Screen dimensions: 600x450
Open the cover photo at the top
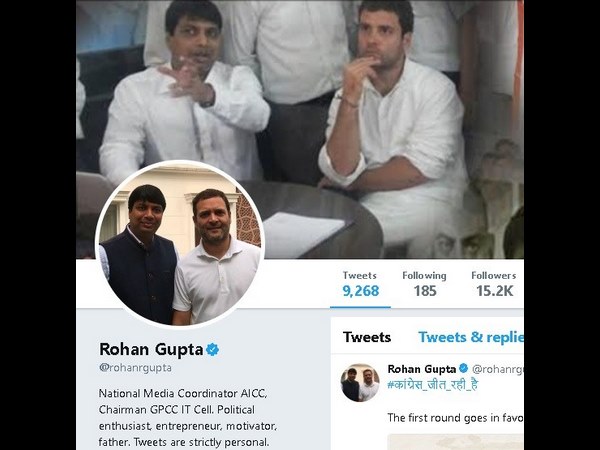(x=300, y=100)
